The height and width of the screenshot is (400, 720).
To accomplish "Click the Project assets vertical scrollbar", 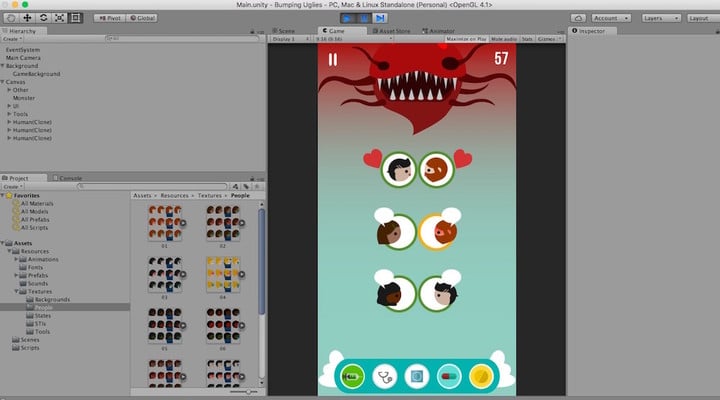I will 262,262.
